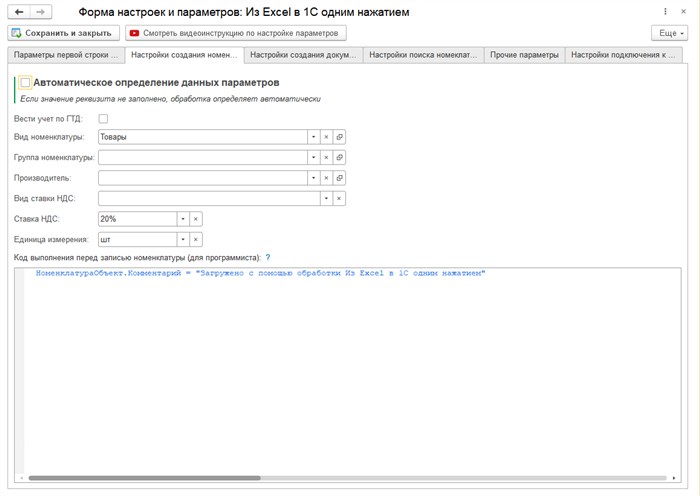Viewport: 700px width, 496px height.
Task: Clear the Единица измерения value
Action: 196,240
